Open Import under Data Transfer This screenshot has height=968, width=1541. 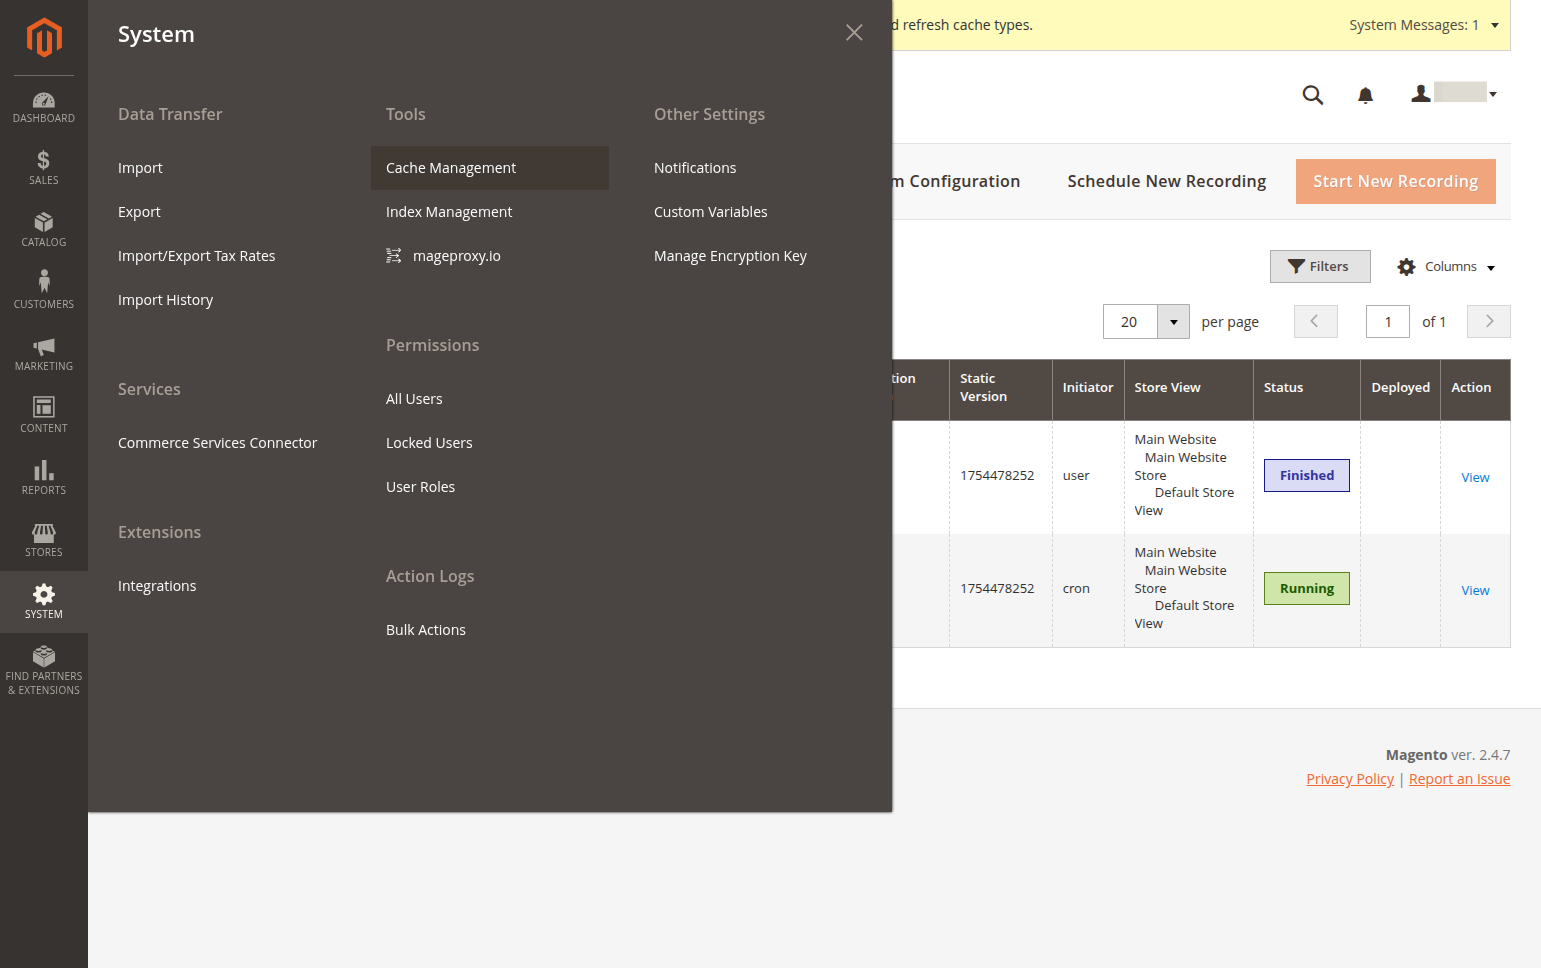pos(140,168)
